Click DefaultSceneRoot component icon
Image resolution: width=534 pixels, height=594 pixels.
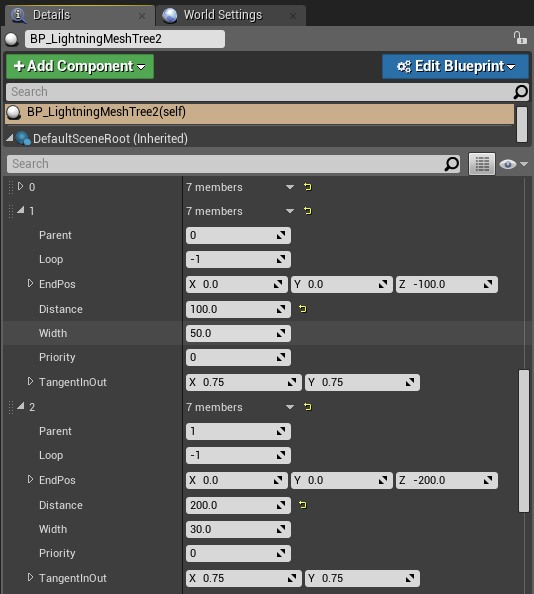pyautogui.click(x=23, y=139)
